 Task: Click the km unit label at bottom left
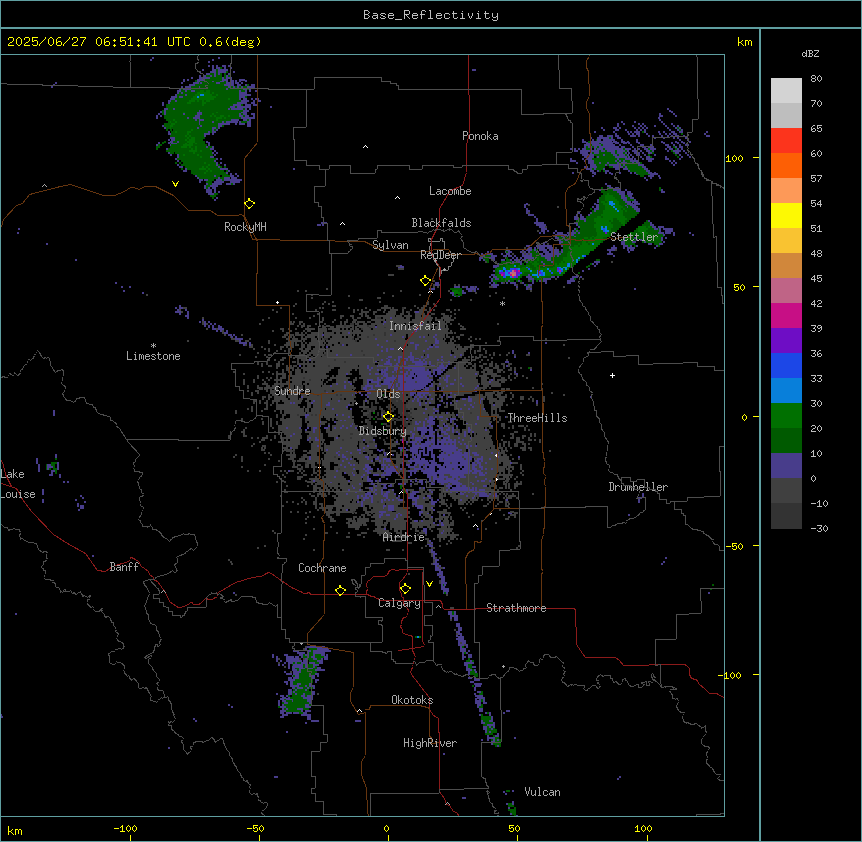point(15,831)
